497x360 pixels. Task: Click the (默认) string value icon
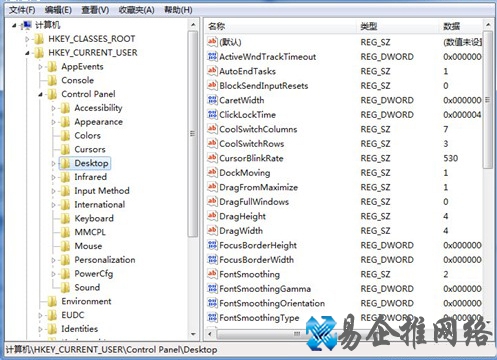pos(212,42)
